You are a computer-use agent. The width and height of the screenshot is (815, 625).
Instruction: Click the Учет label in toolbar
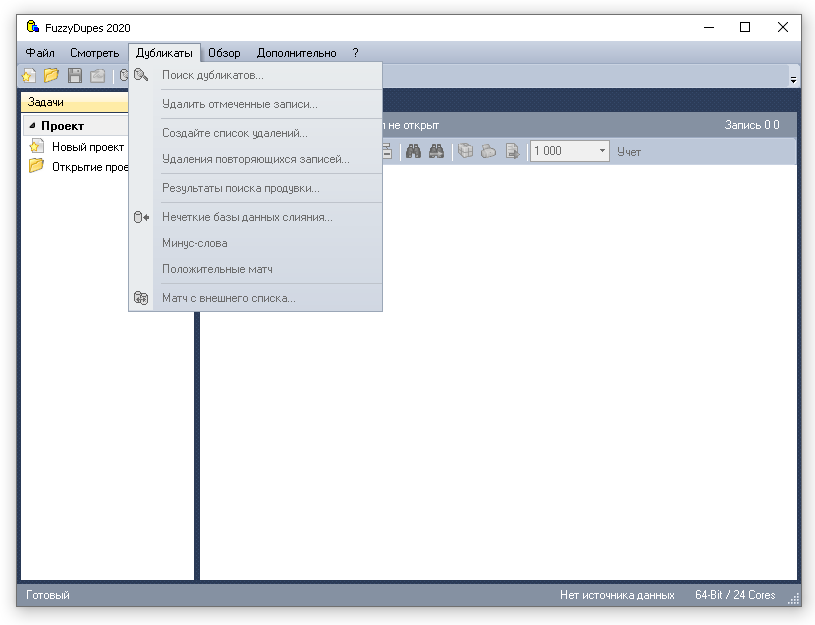tap(629, 152)
